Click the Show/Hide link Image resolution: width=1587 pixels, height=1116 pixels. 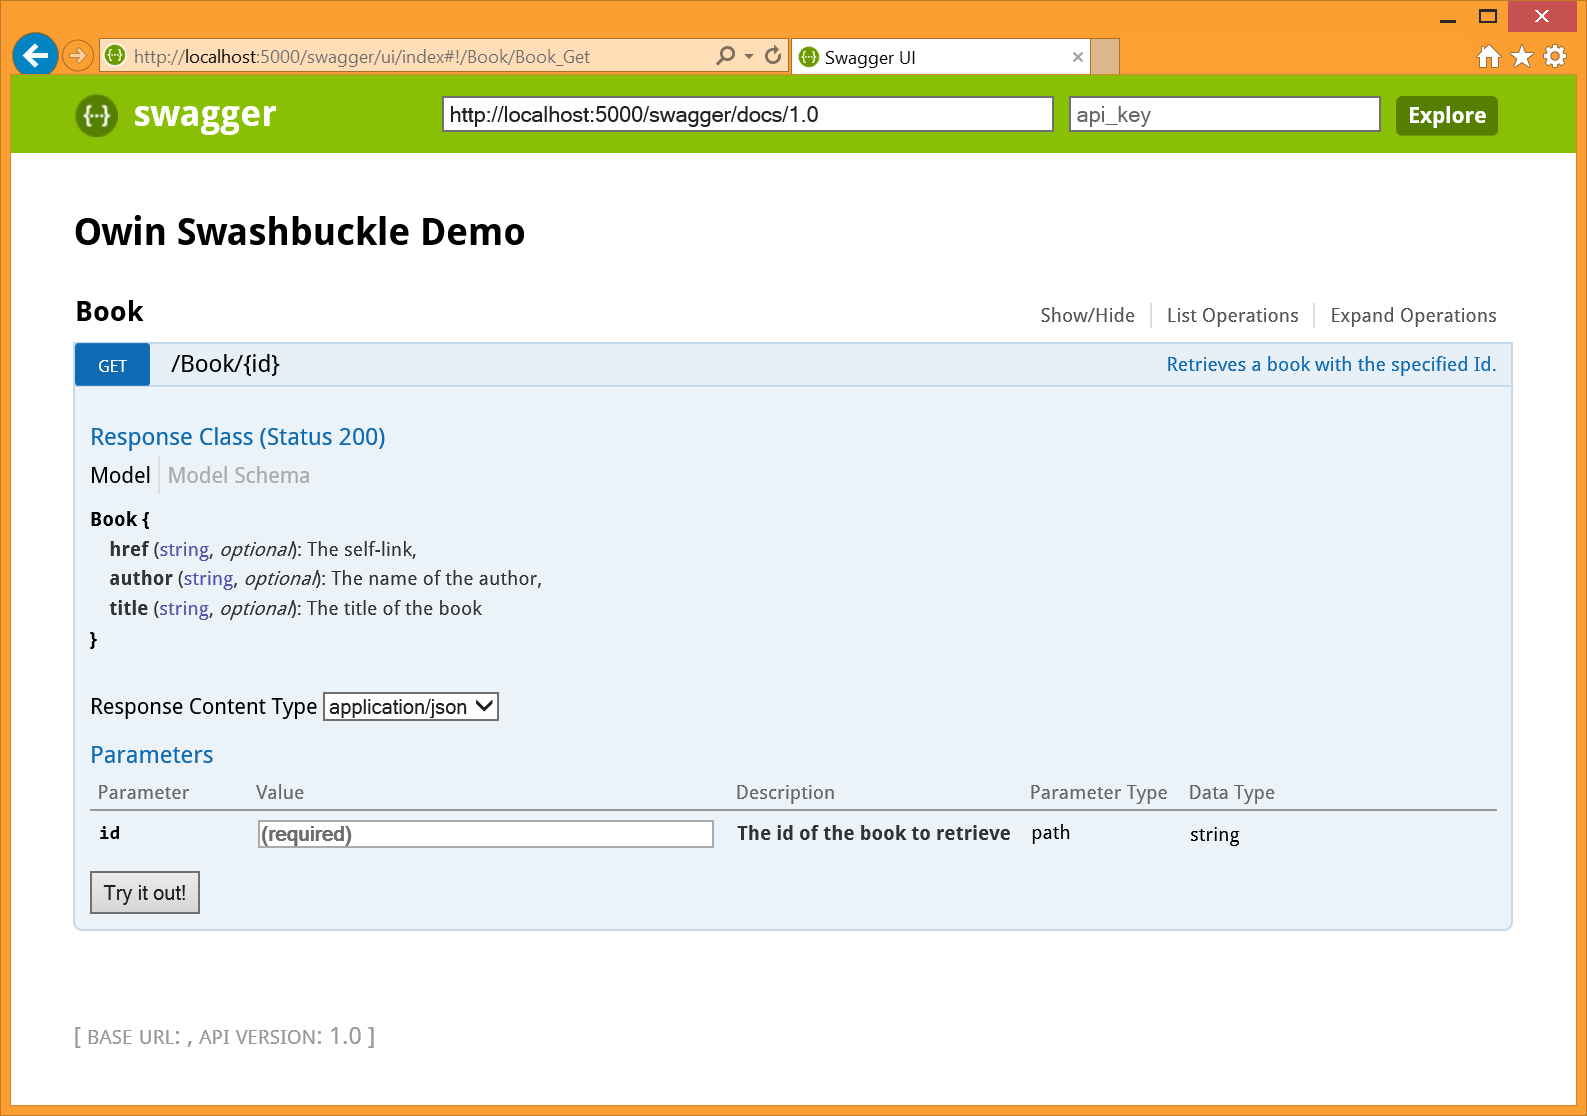1087,315
